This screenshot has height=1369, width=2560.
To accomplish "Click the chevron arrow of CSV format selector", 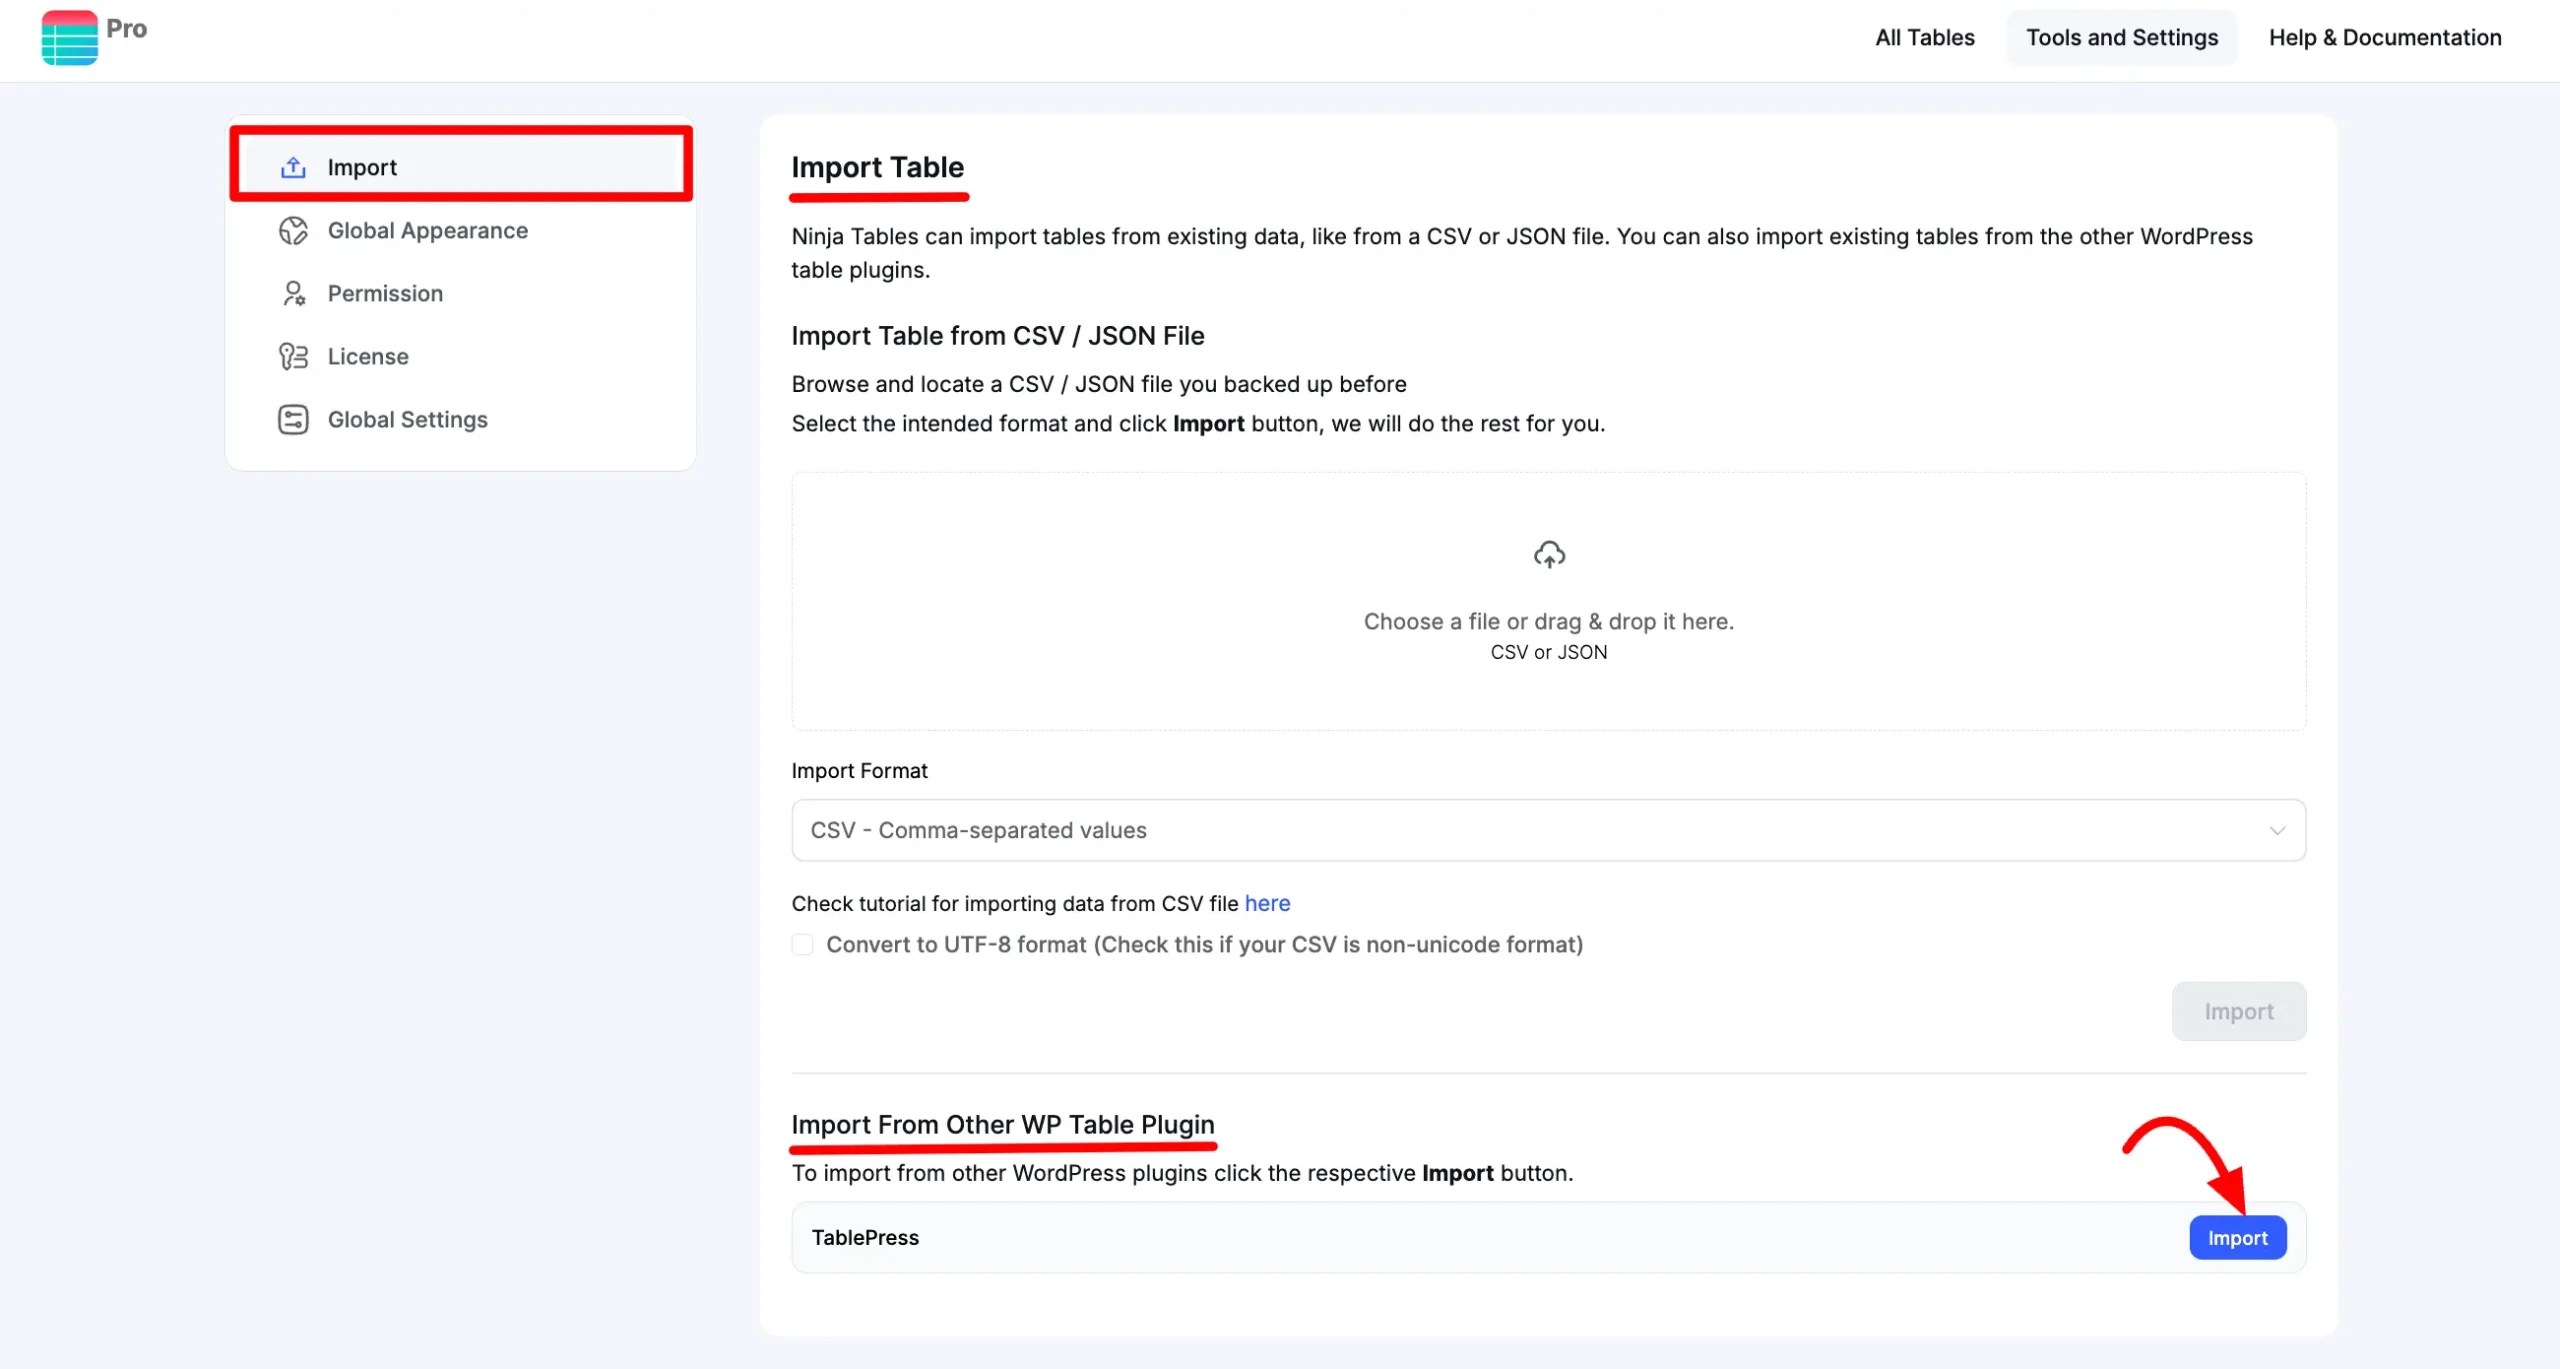I will 2277,831.
